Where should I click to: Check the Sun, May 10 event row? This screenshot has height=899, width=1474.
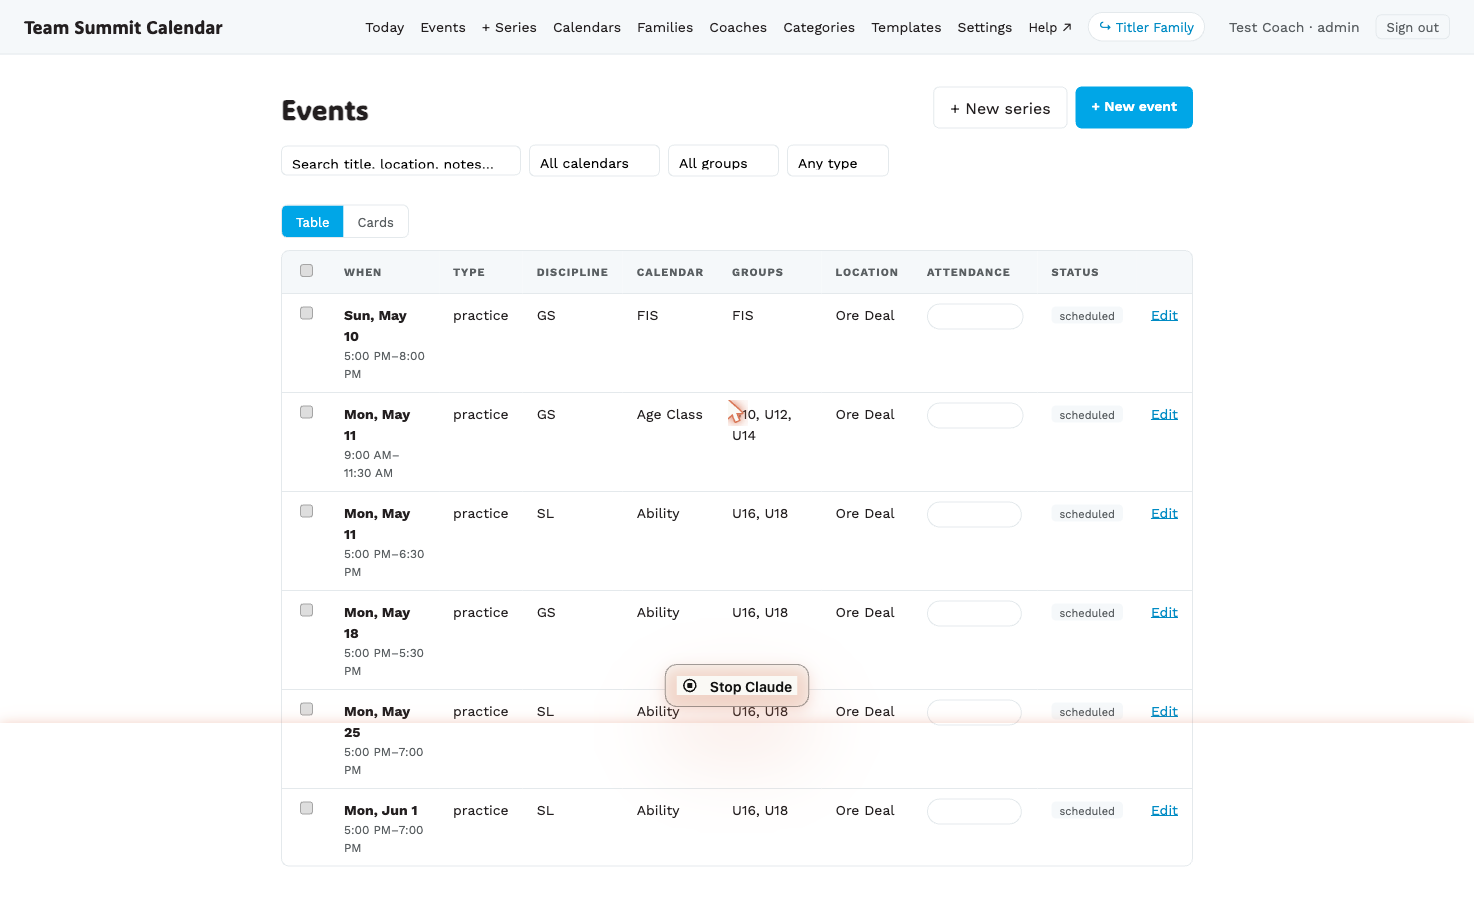click(307, 314)
